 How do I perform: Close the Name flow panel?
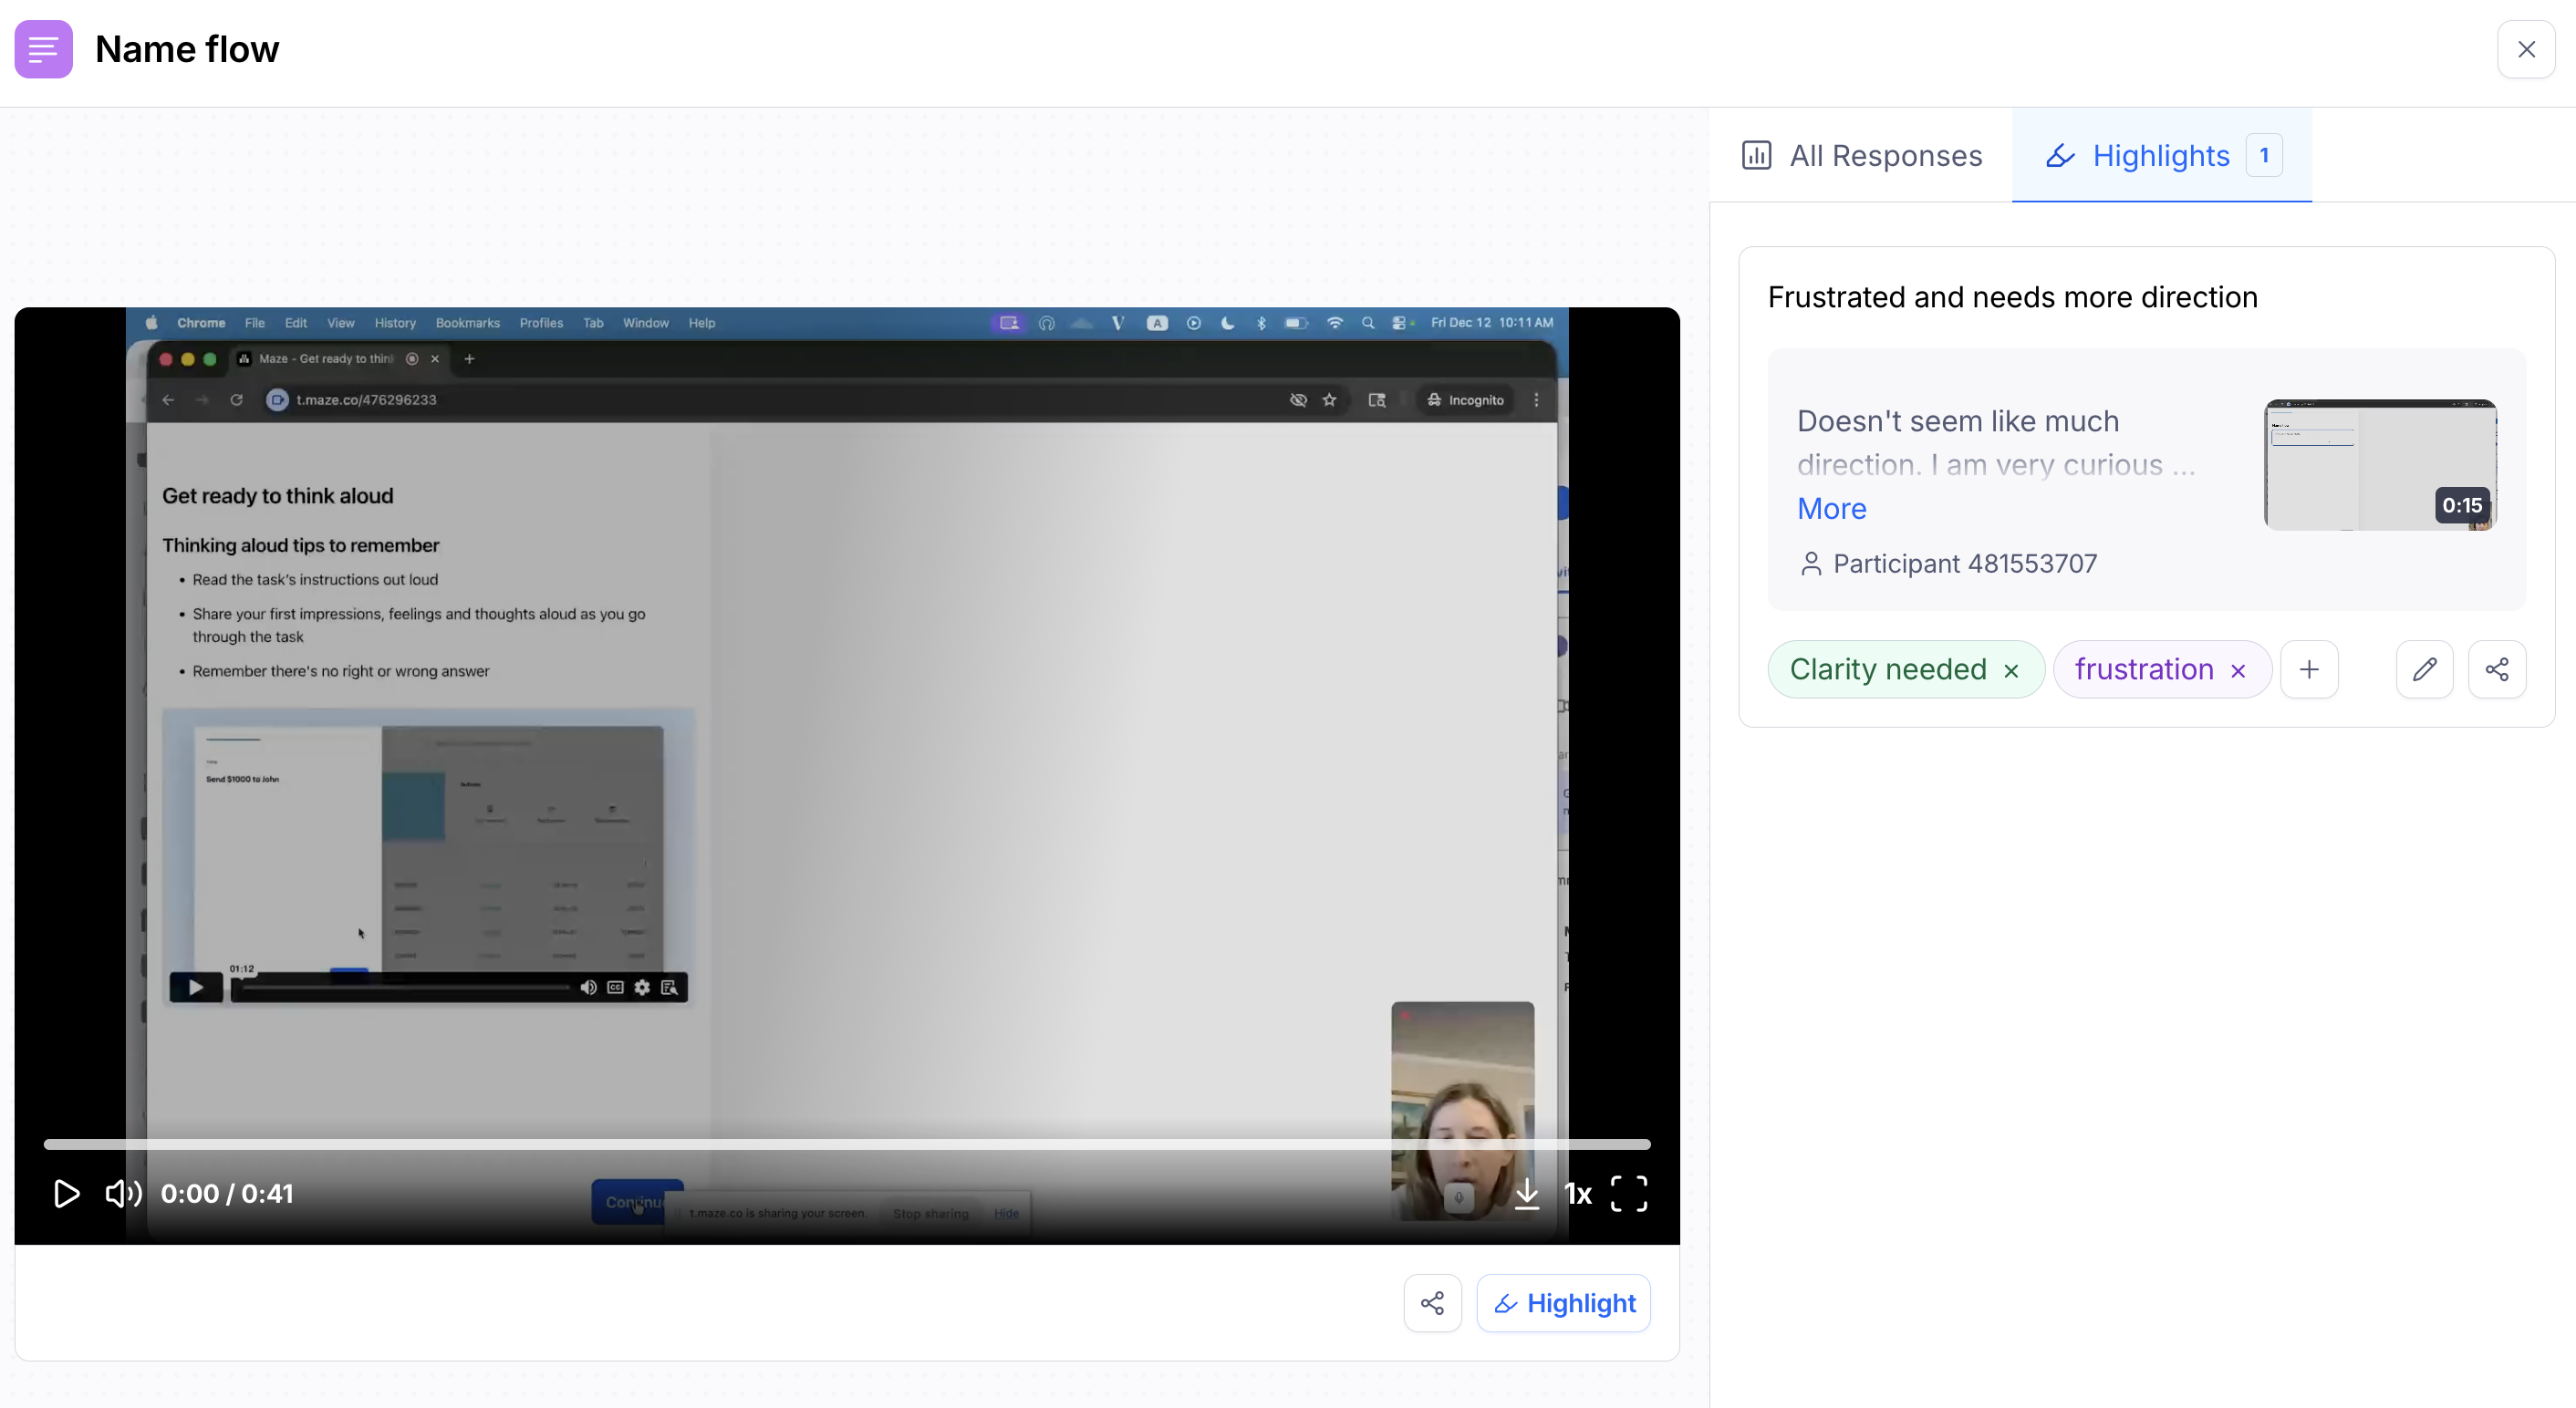pyautogui.click(x=2526, y=49)
